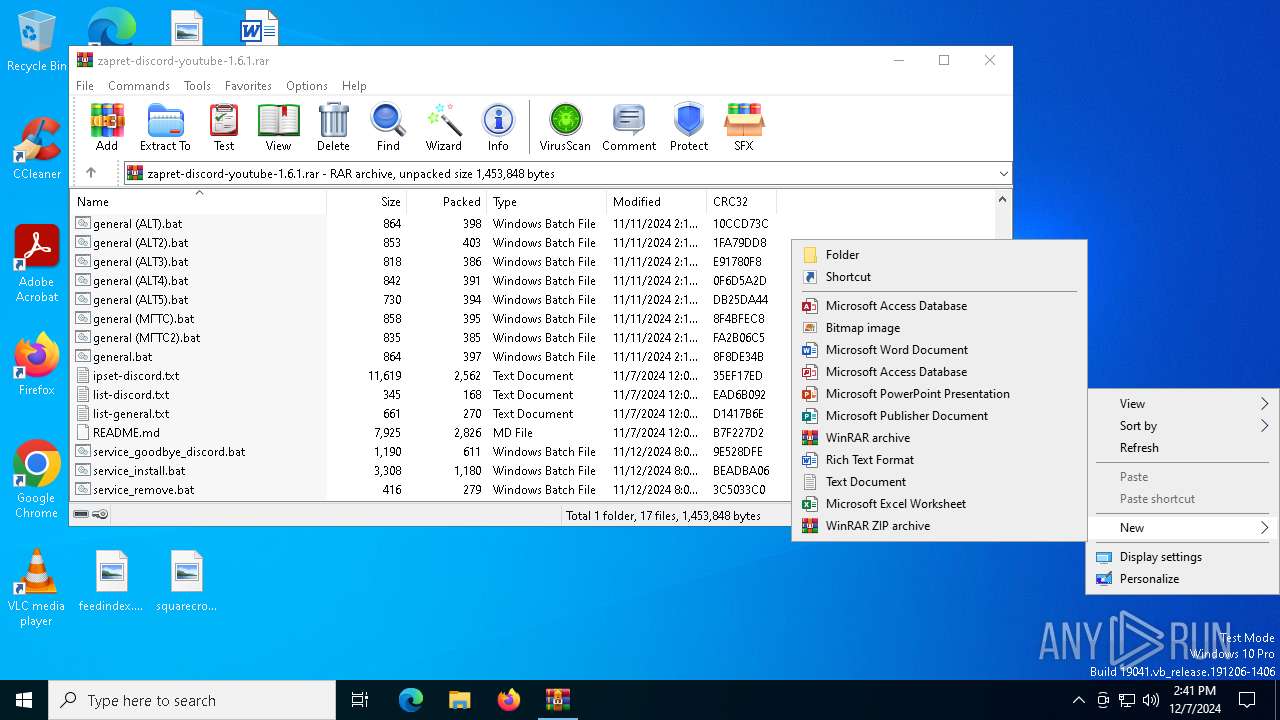Open the Tools menu
The image size is (1280, 720).
tap(197, 86)
